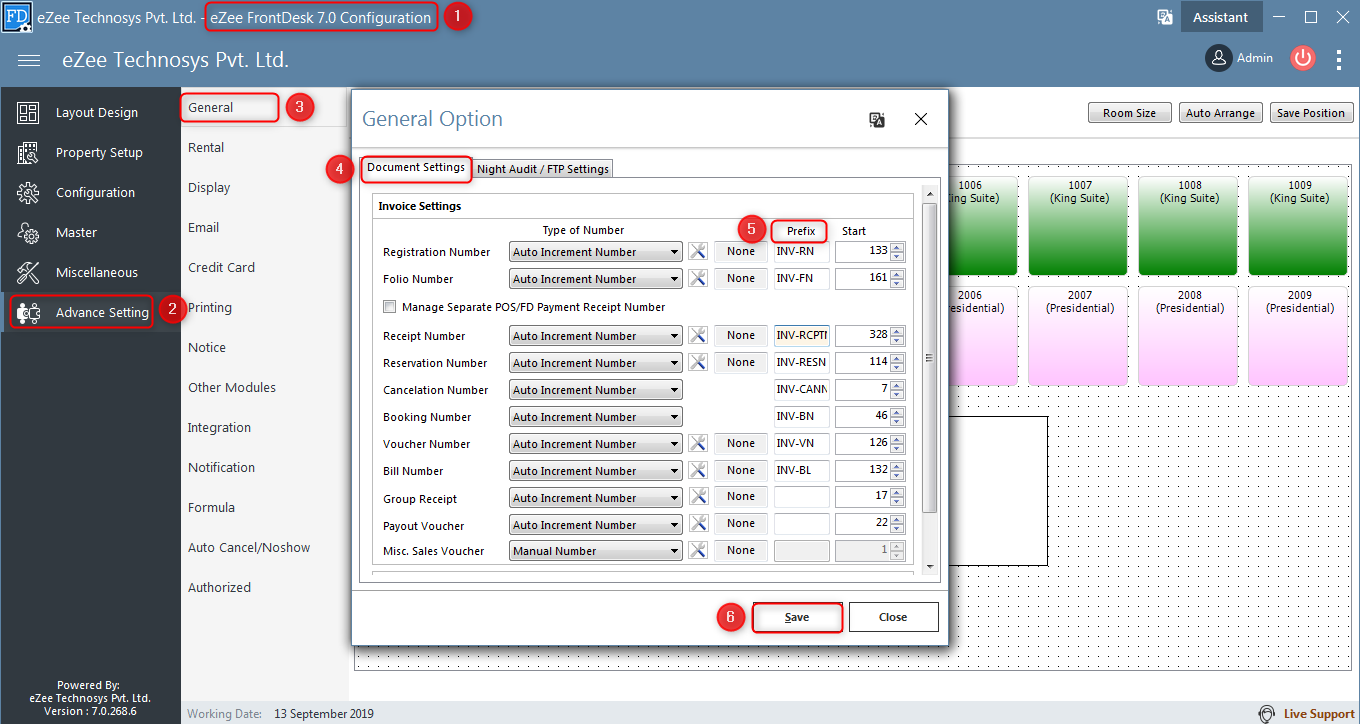Click Group Receipt settings tool icon
Screen dimensions: 1360x724
point(698,498)
